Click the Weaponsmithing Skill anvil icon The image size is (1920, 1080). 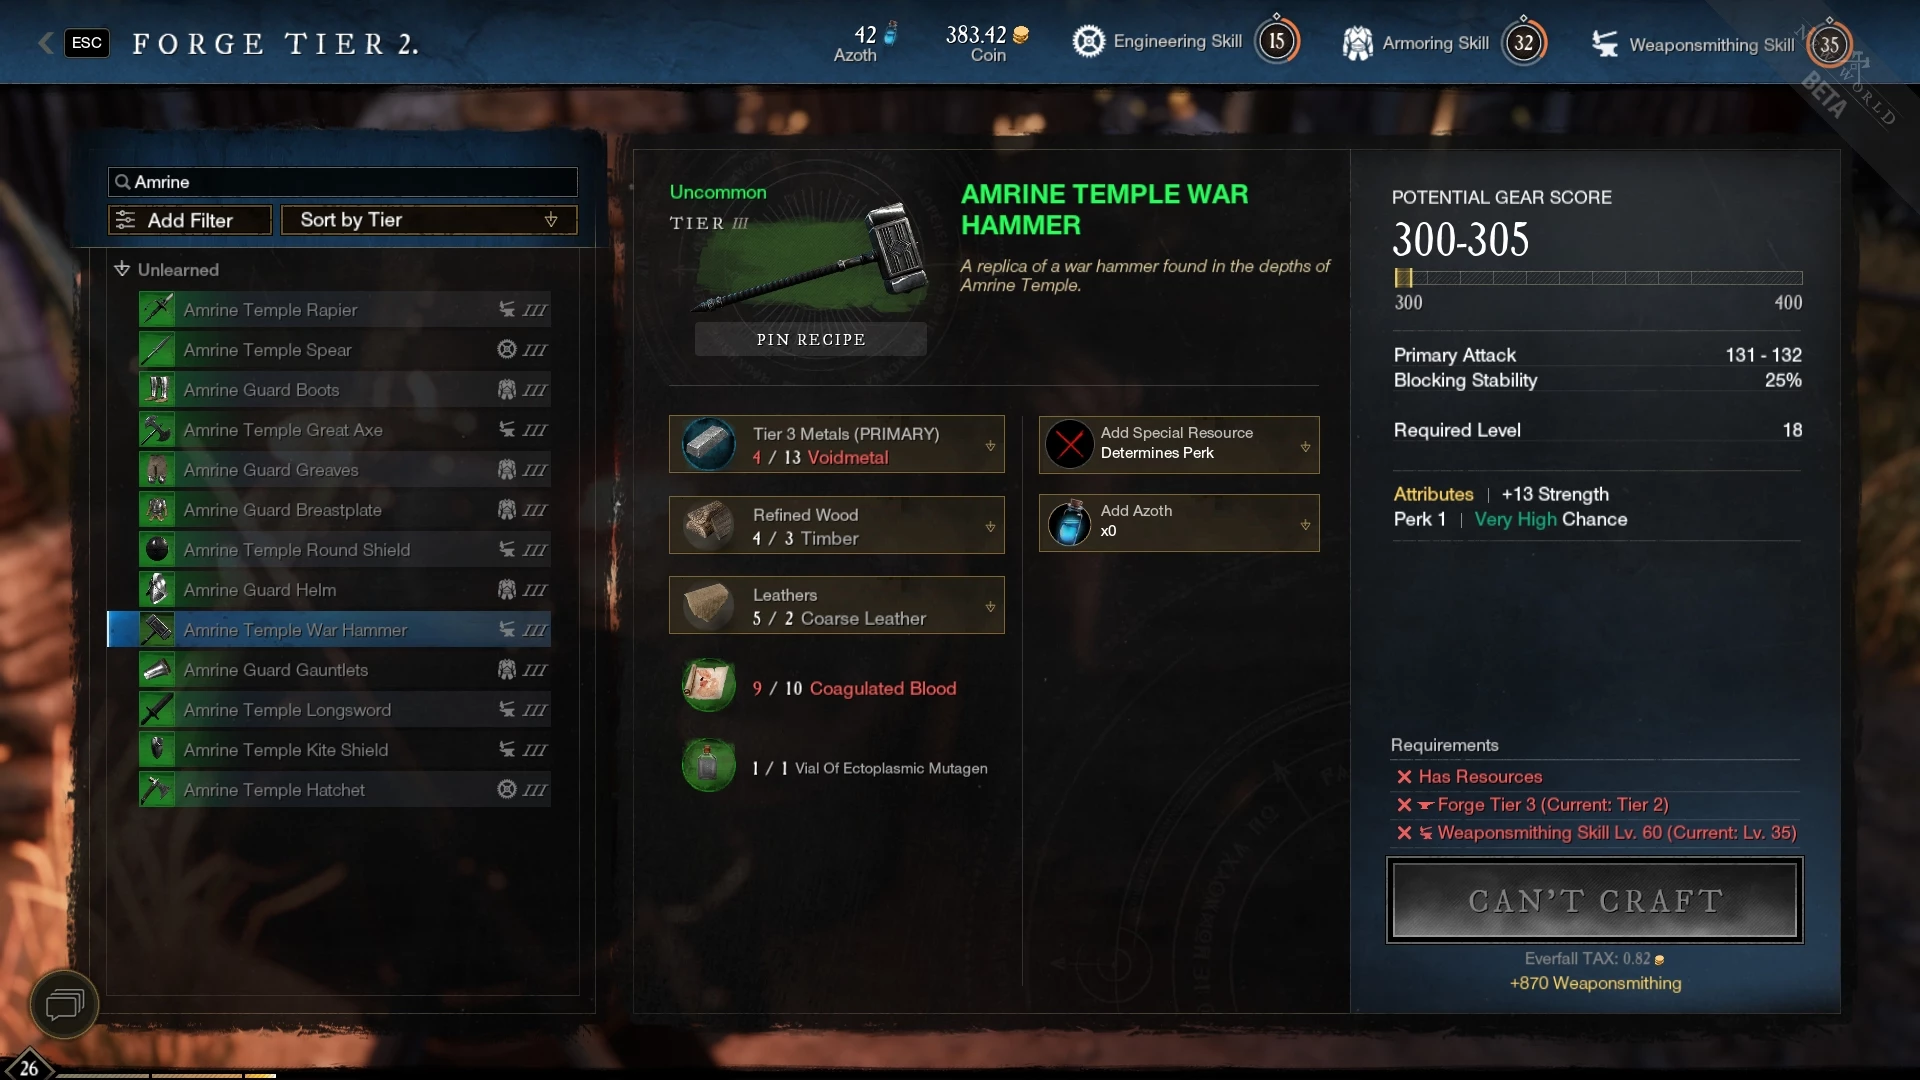[1604, 44]
